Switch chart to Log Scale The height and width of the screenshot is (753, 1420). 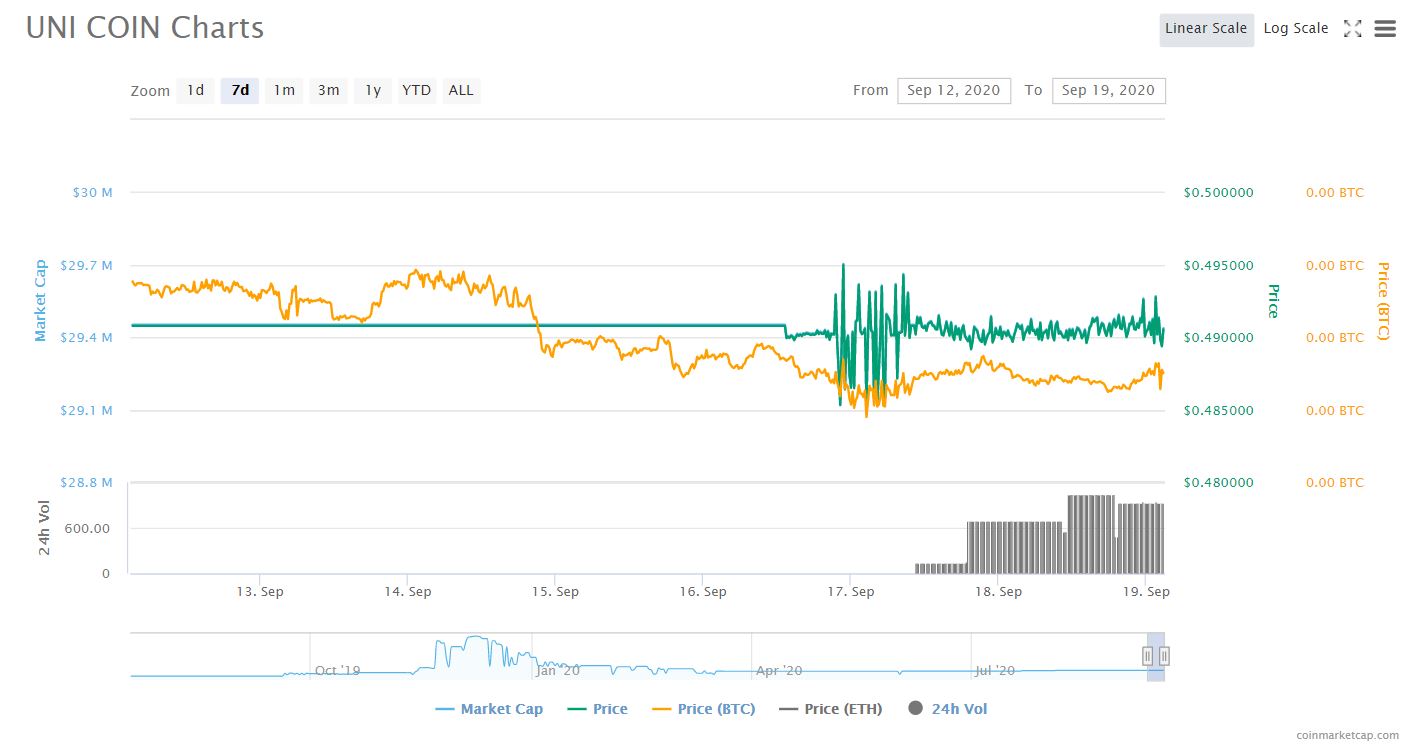1296,29
